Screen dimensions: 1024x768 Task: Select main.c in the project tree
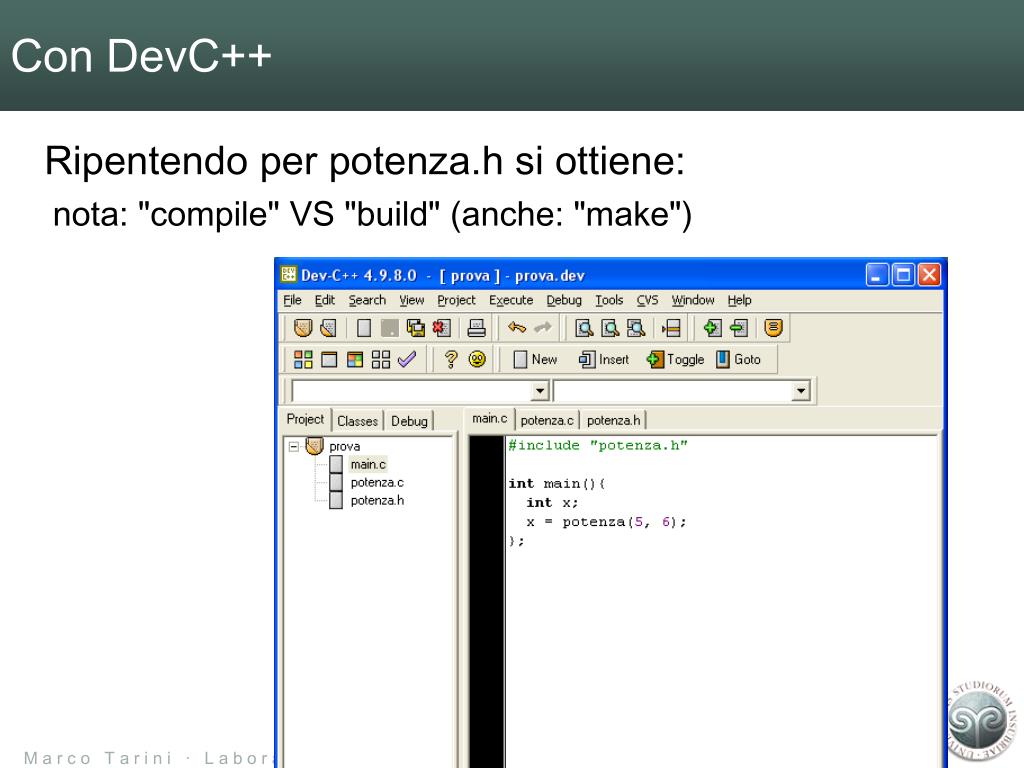click(x=368, y=464)
